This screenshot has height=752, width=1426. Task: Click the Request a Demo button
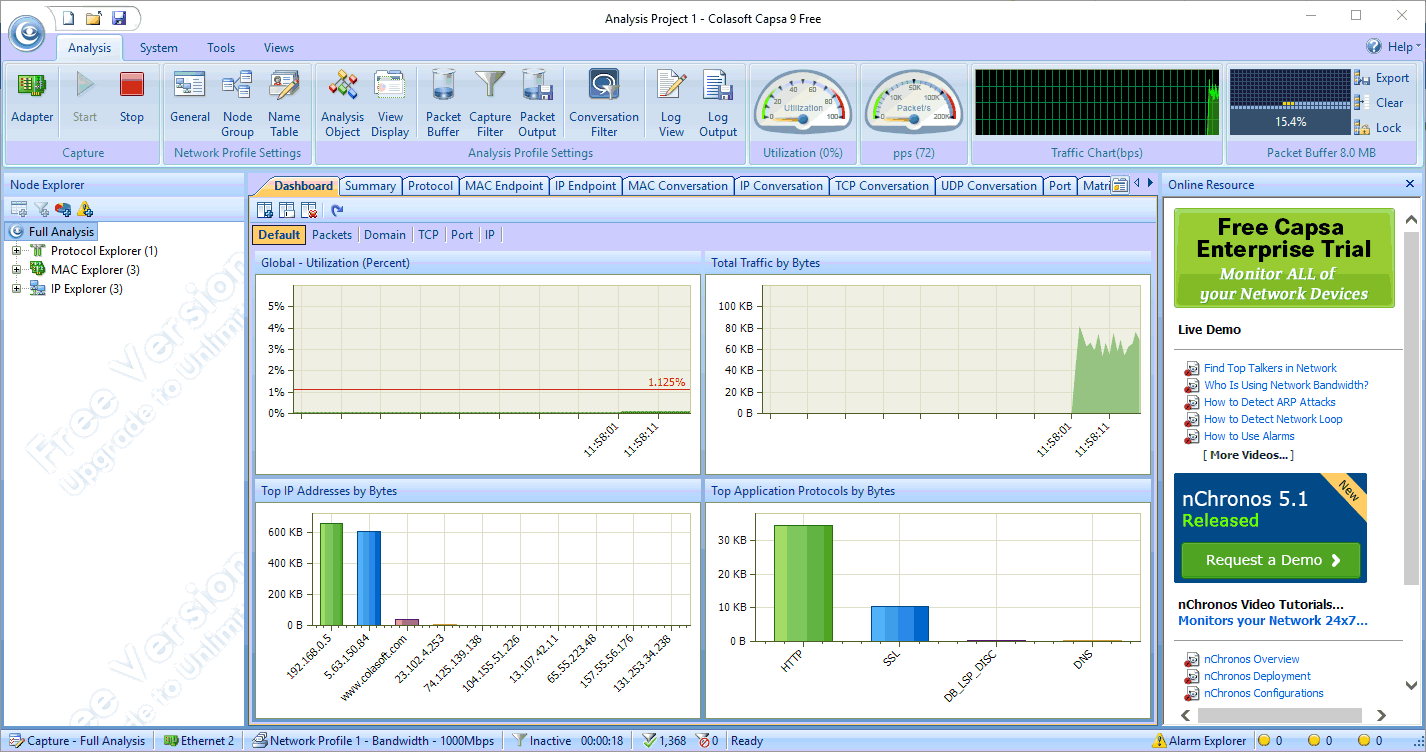(x=1271, y=561)
